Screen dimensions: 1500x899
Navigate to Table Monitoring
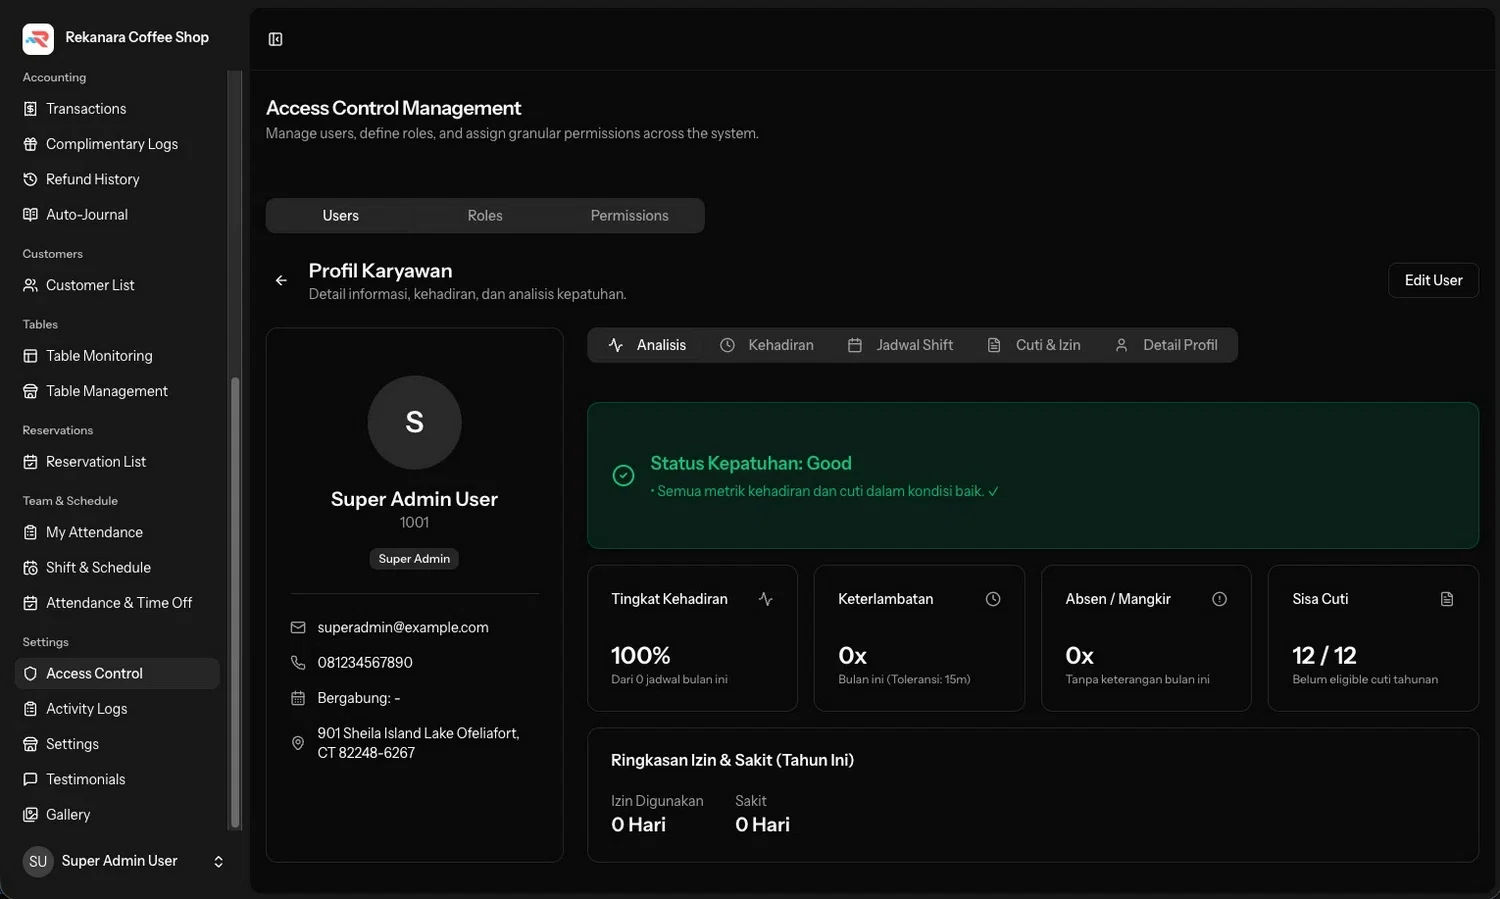(117, 356)
